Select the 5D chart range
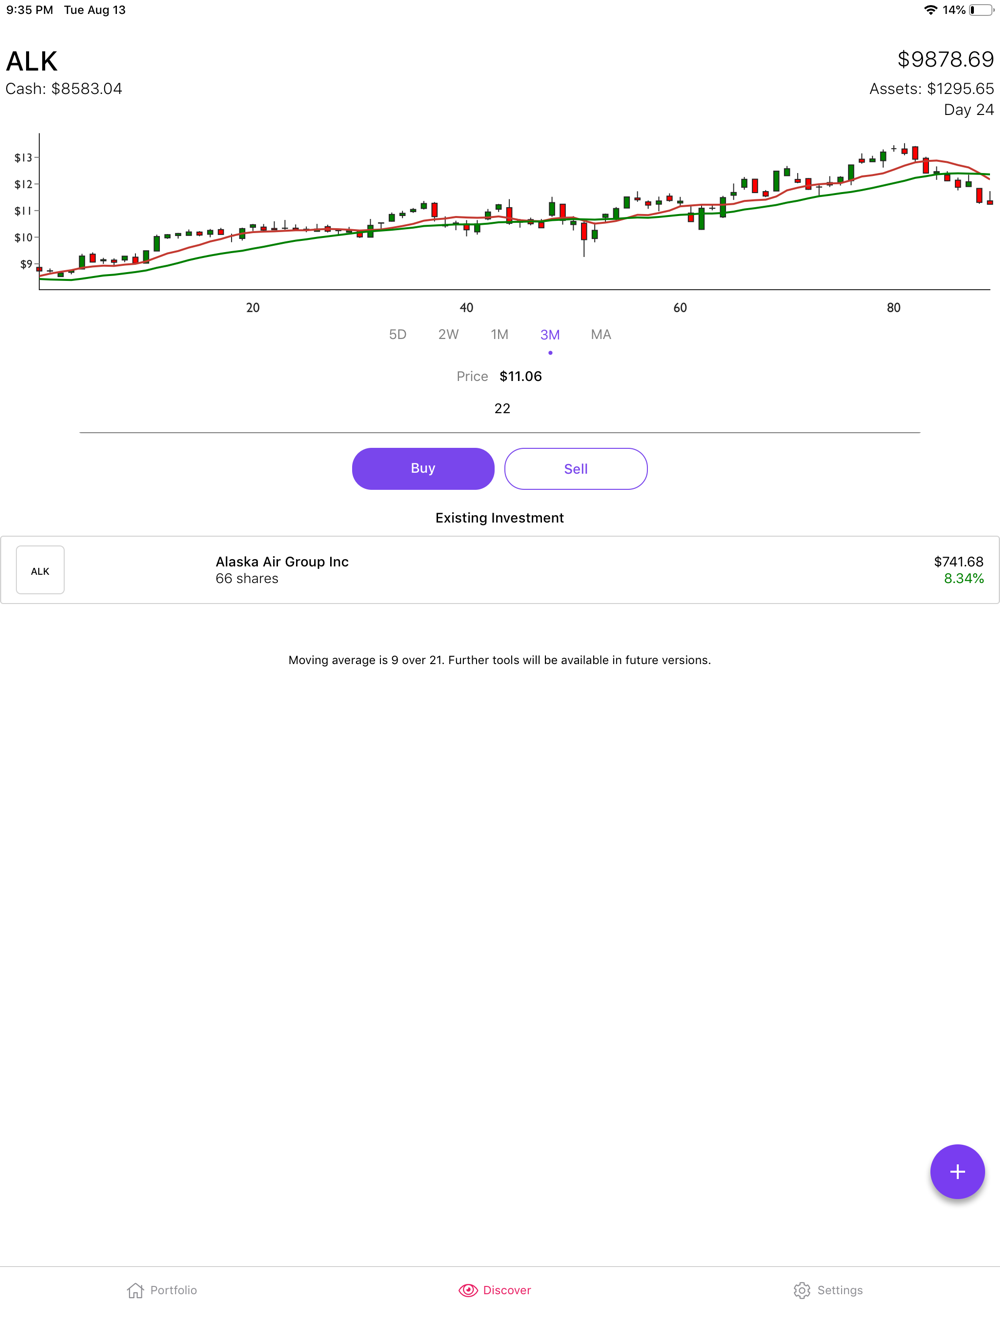This screenshot has height=1334, width=1000. (398, 335)
